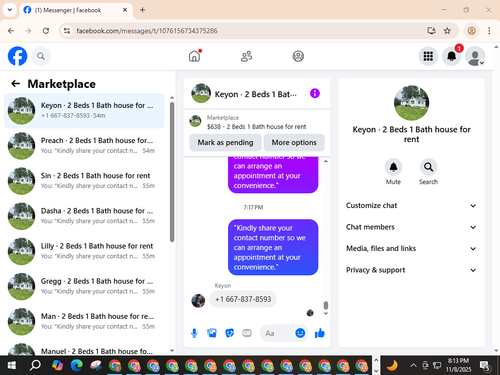Mute the conversation using bell icon
The height and width of the screenshot is (375, 500).
(x=393, y=167)
